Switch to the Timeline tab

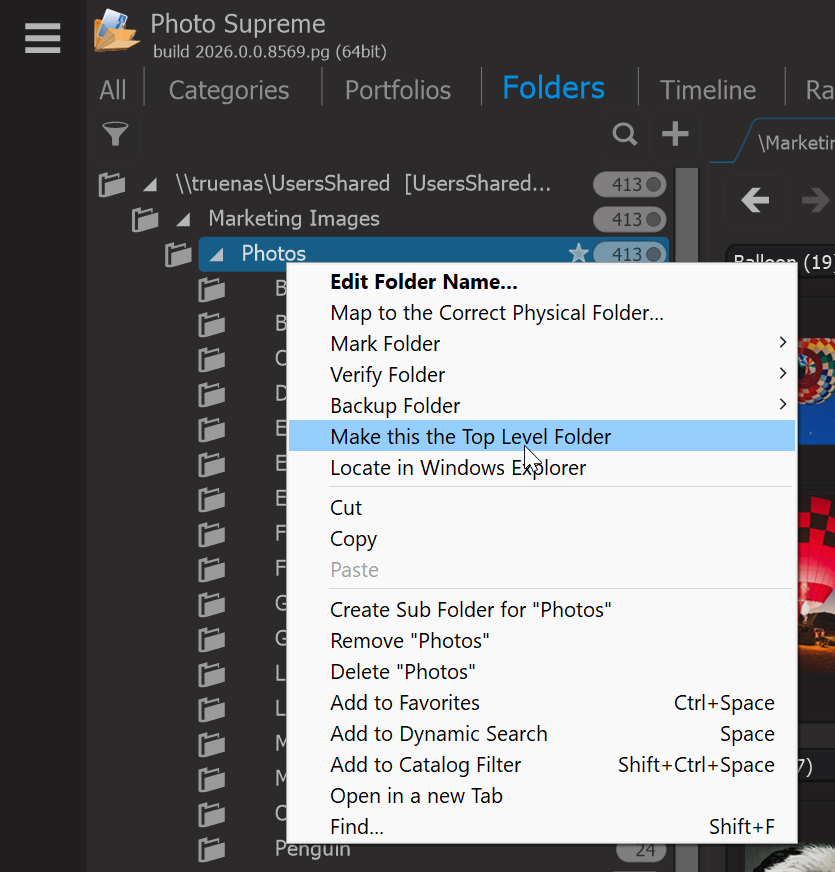(708, 90)
